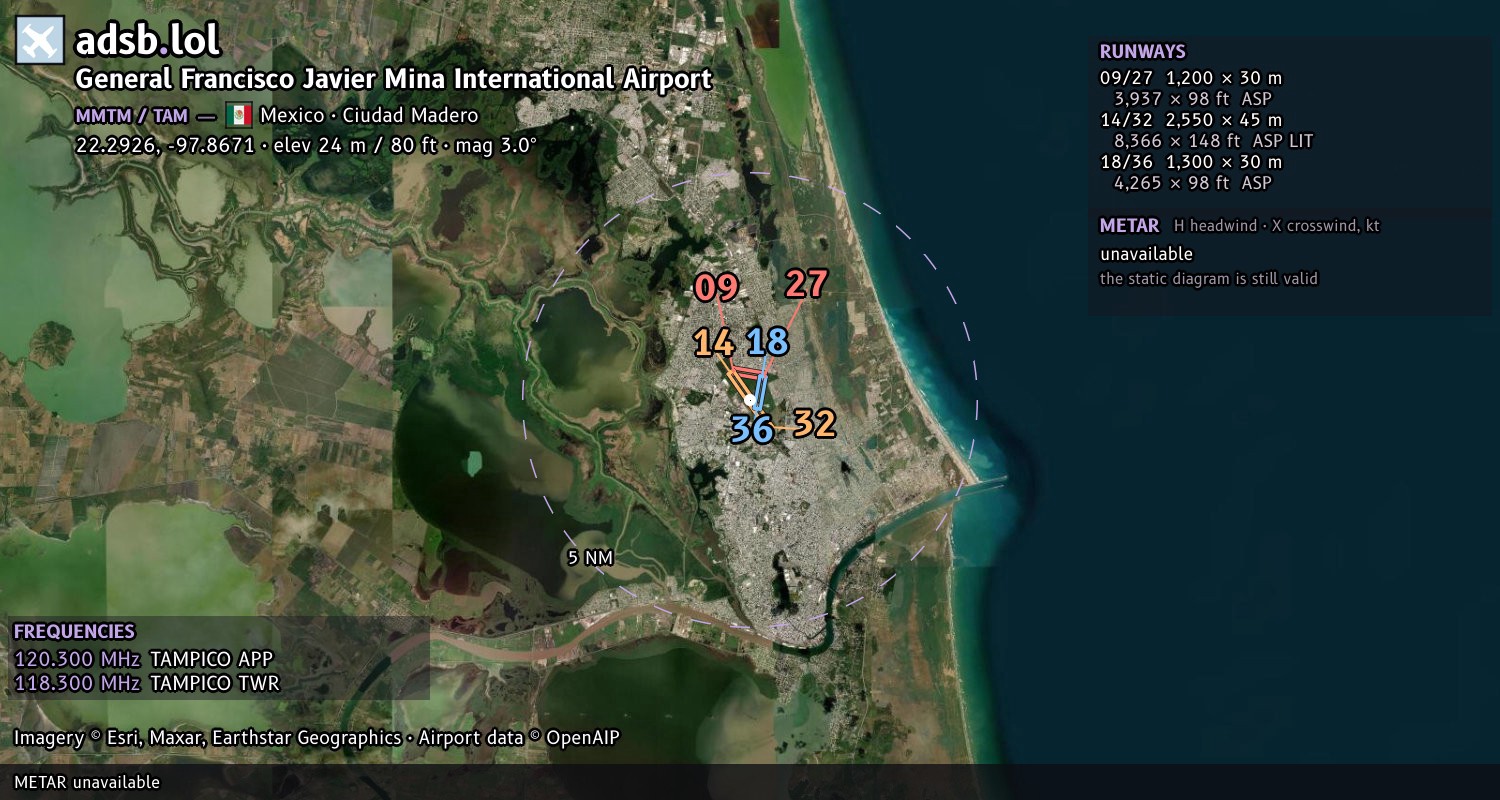
Task: Select the 120.300 MHz TAMPICO APP frequency
Action: (143, 659)
